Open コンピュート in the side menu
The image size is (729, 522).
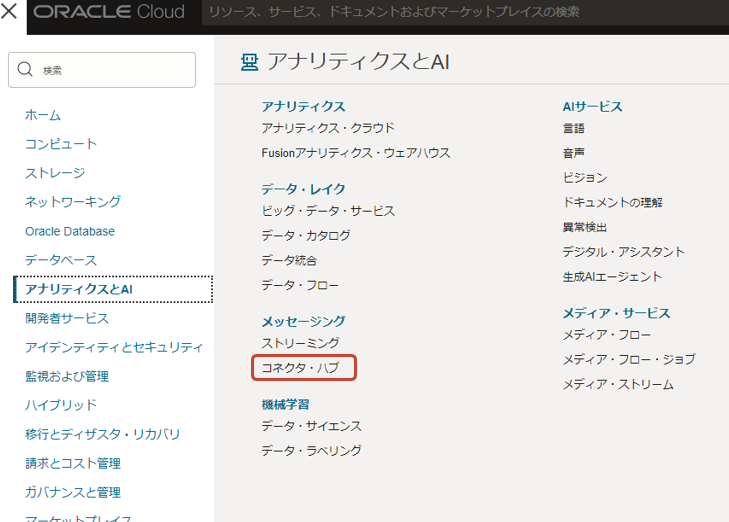tap(61, 144)
